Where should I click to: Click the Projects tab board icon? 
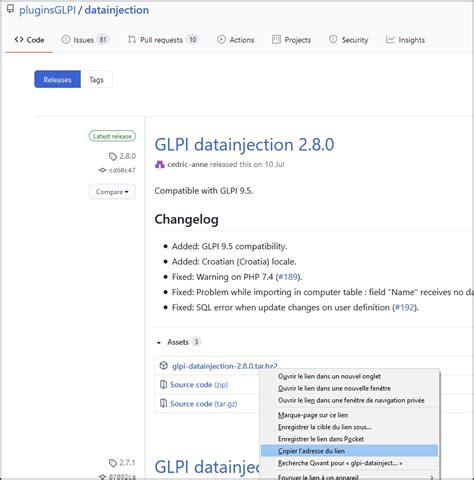click(276, 39)
